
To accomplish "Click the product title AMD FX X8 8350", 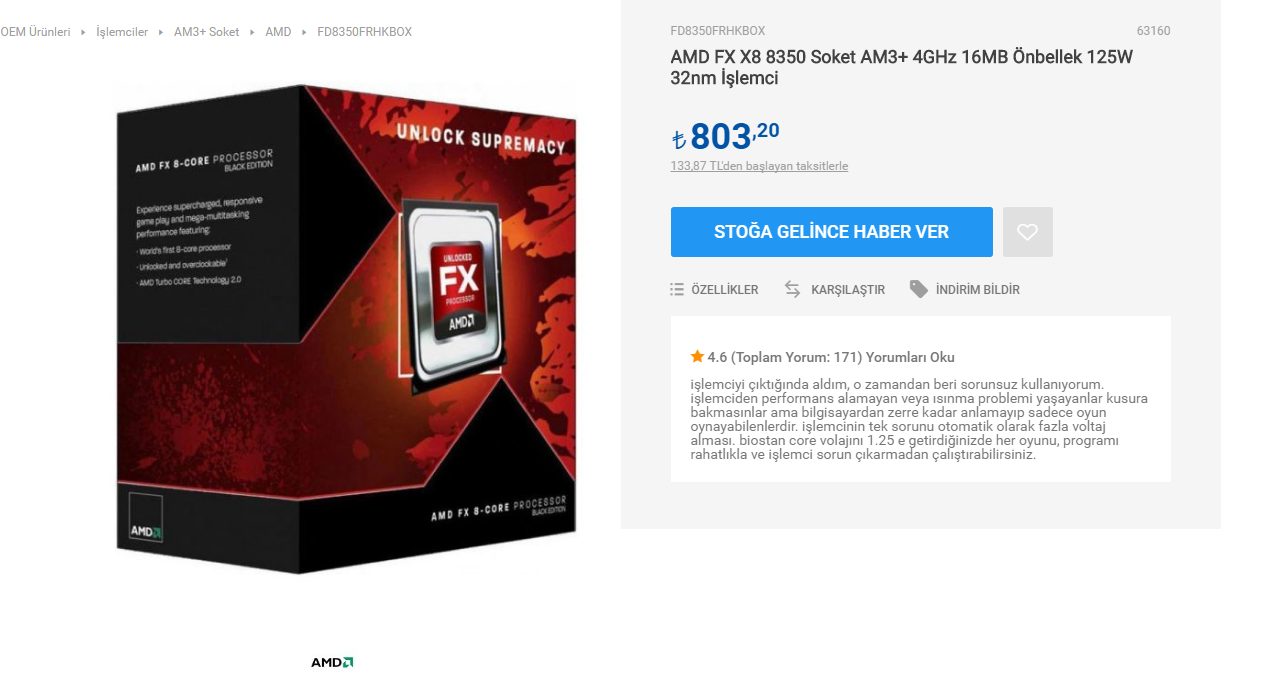I will (x=901, y=67).
